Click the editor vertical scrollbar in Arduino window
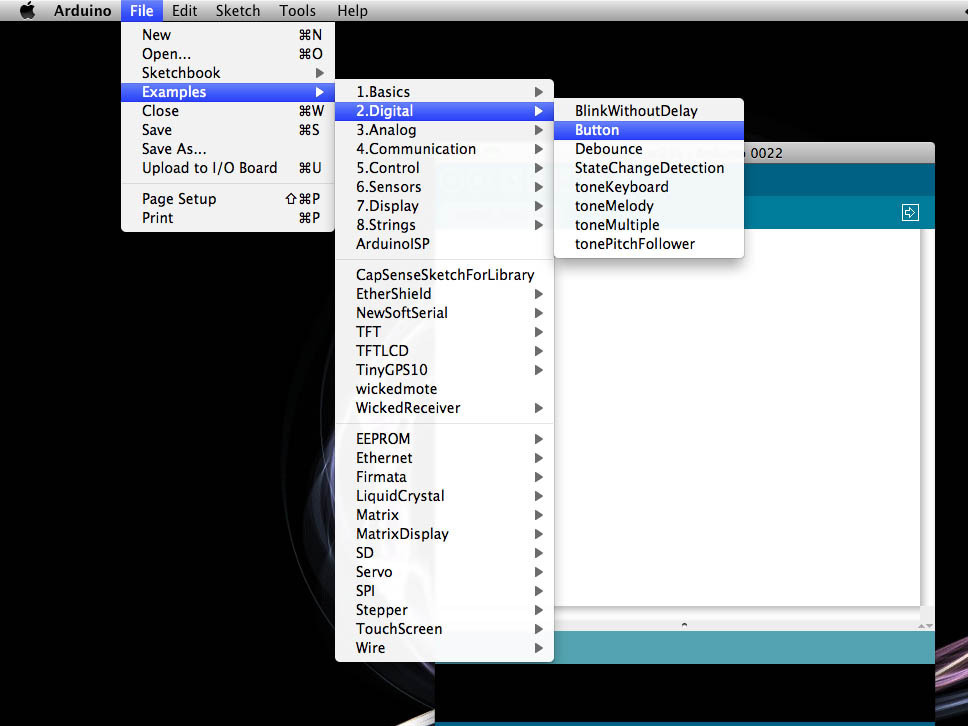 [927, 418]
